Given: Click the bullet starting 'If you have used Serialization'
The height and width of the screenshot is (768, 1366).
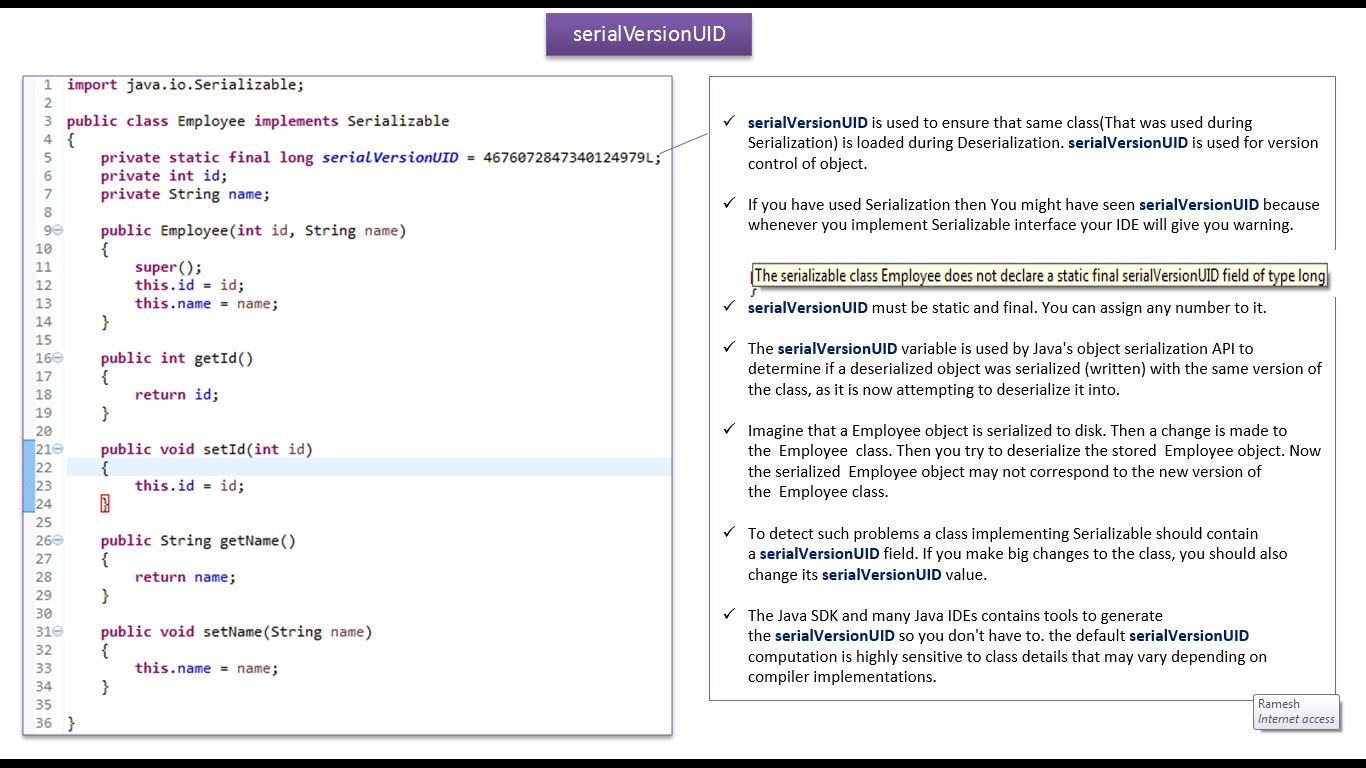Looking at the screenshot, I should point(1034,214).
